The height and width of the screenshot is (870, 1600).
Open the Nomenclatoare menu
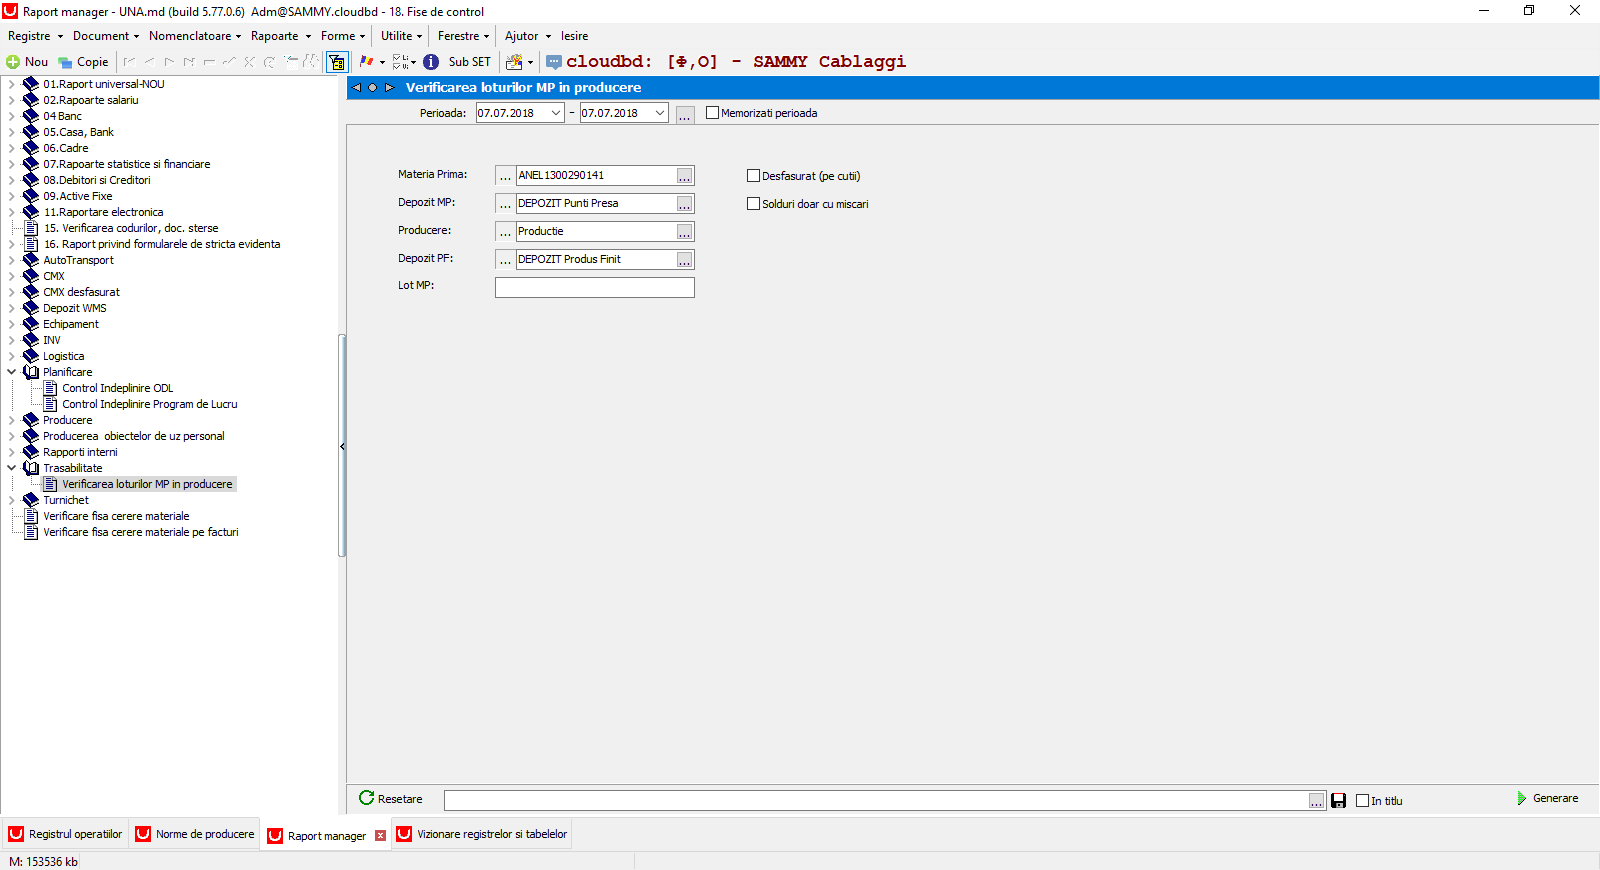(x=195, y=36)
